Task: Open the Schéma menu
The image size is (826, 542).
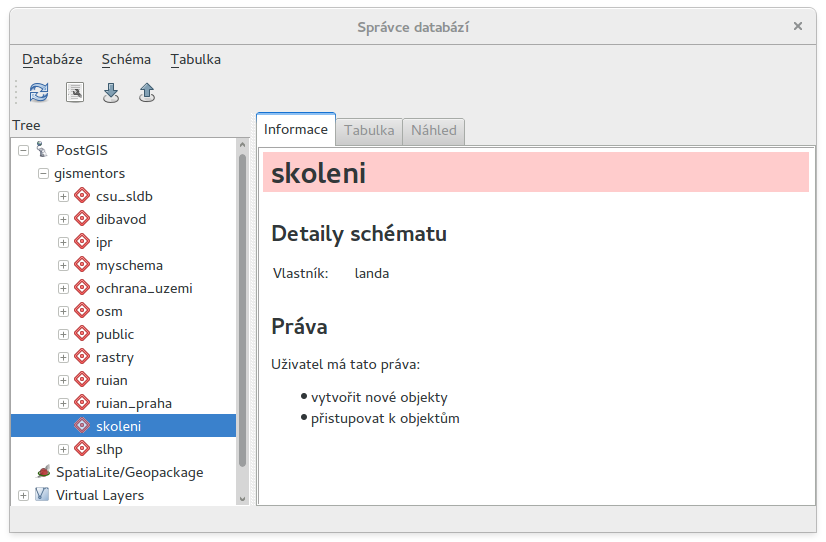Action: [x=126, y=60]
